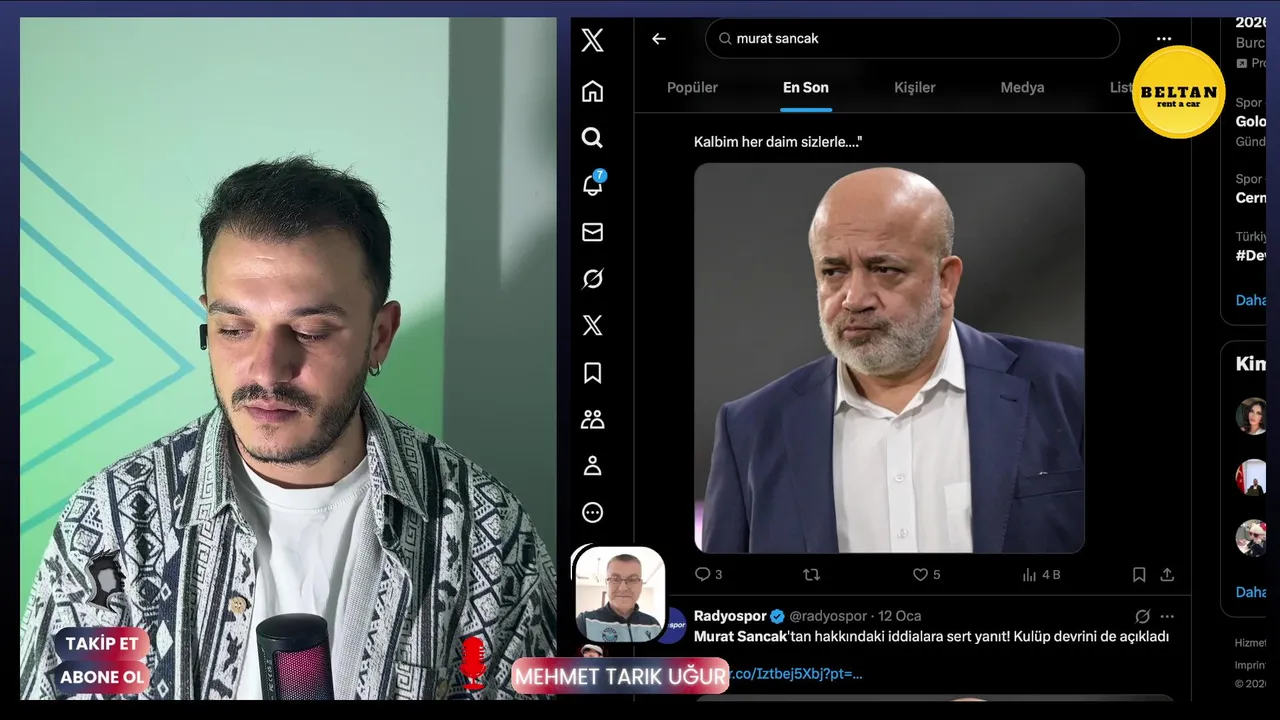
Task: Open Notifications bell icon with badge
Action: pyautogui.click(x=593, y=184)
